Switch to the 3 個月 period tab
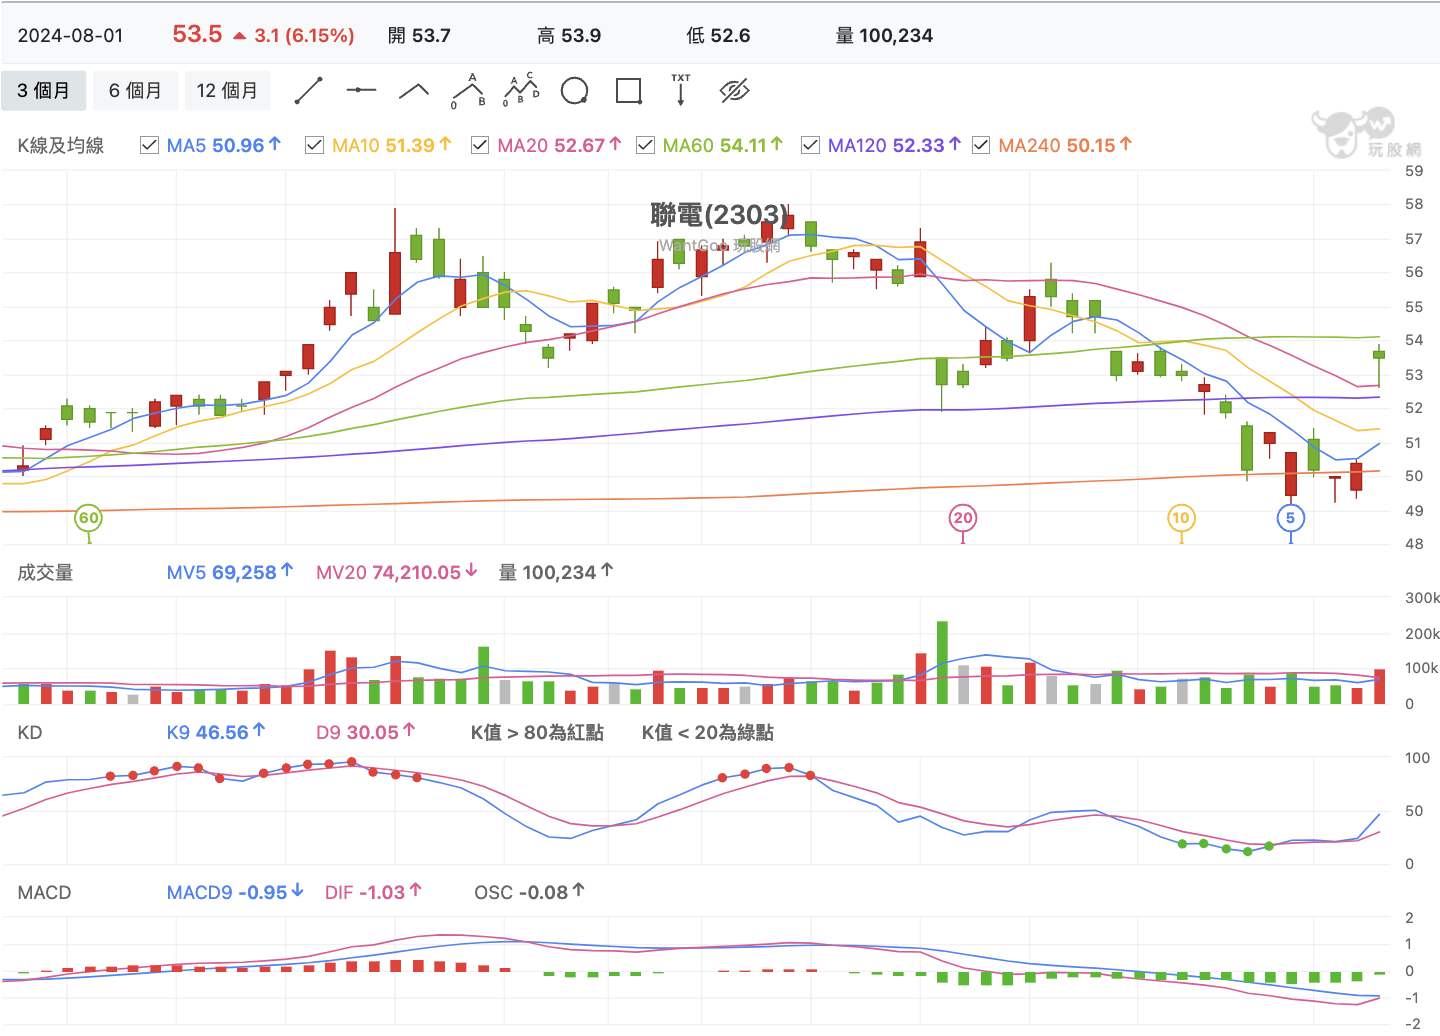This screenshot has width=1440, height=1036. [44, 90]
